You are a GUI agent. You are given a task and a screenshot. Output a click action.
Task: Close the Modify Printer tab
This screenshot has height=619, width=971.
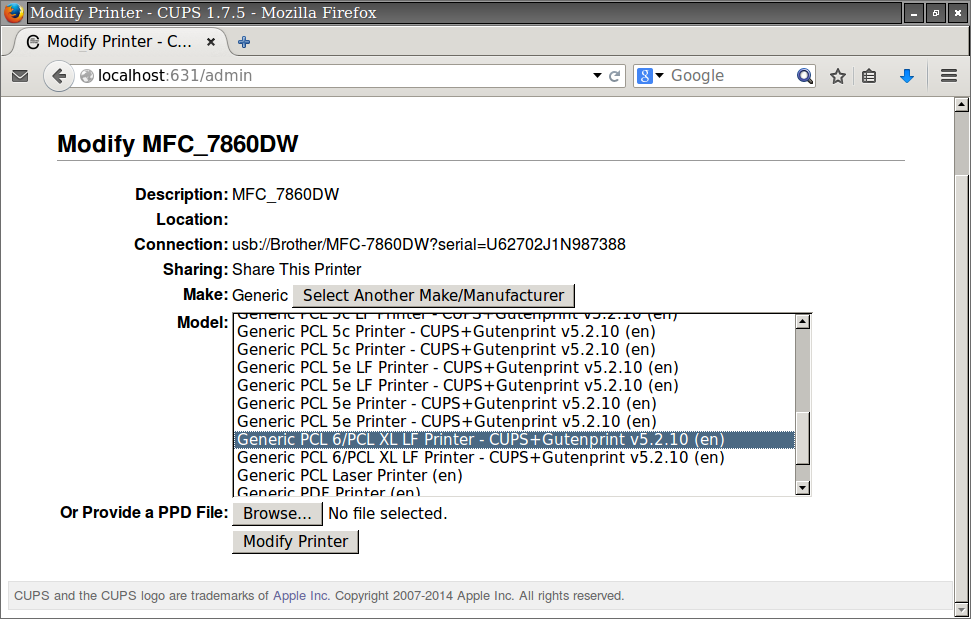click(211, 41)
